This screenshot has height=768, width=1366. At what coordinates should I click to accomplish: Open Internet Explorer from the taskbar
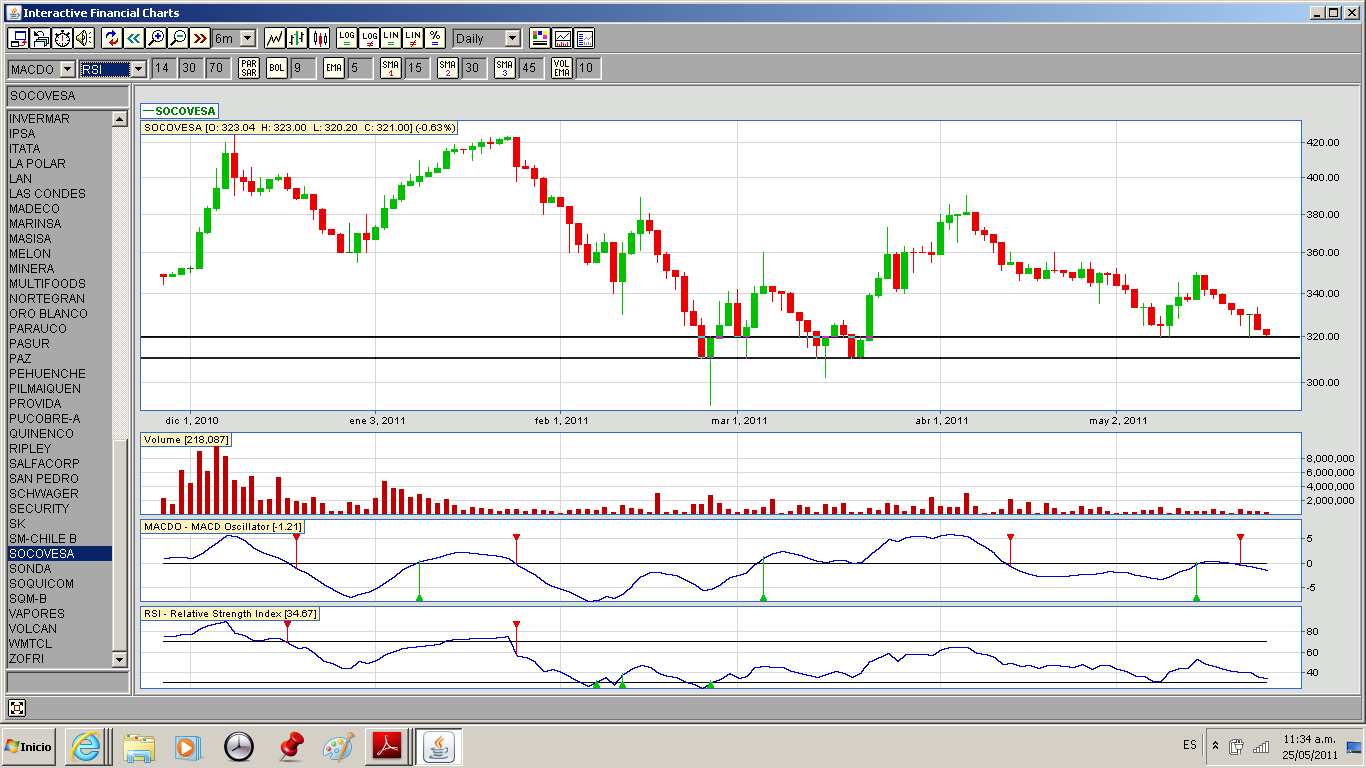pos(88,746)
